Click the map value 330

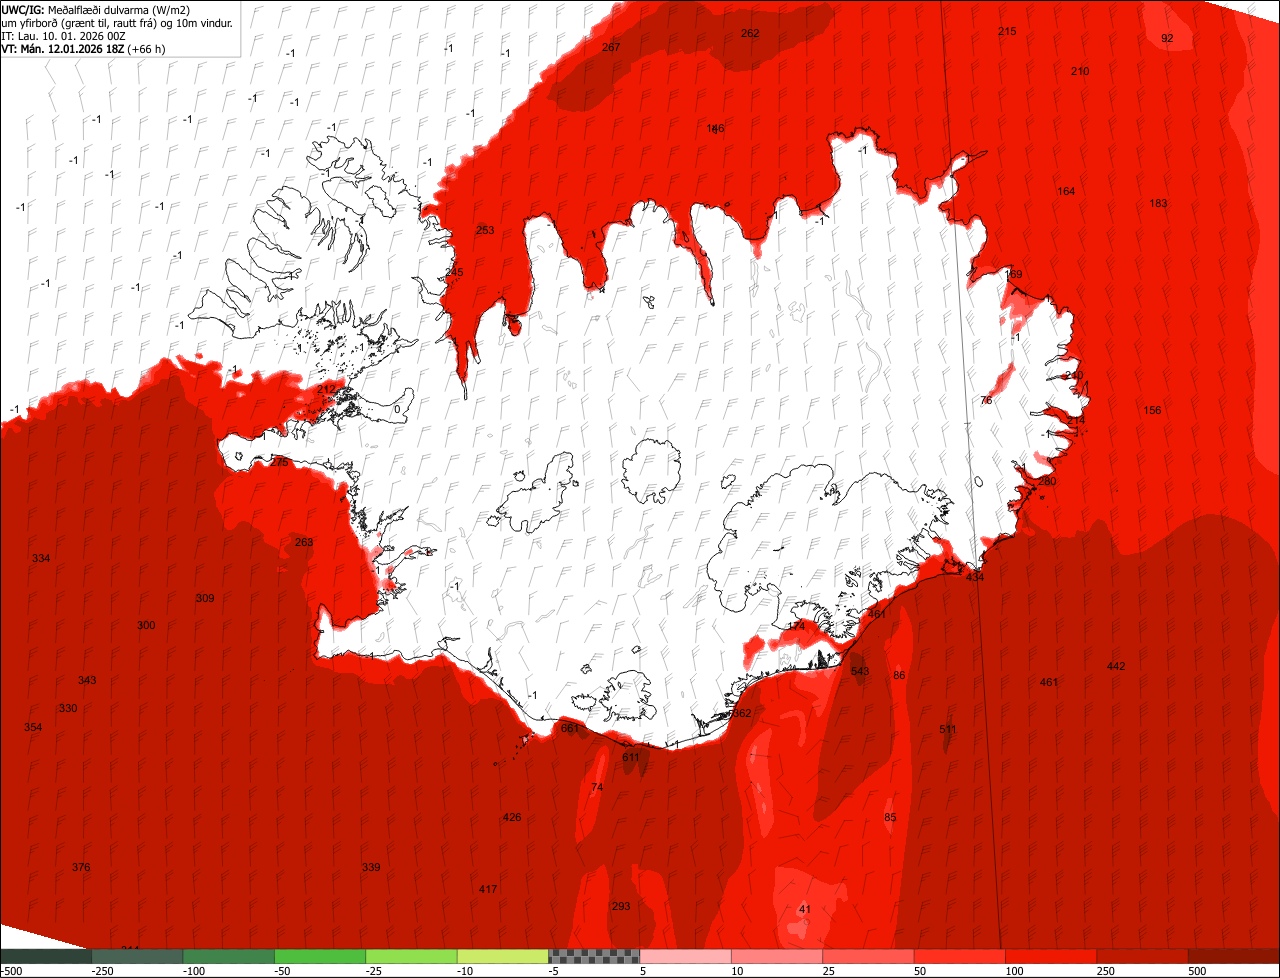[x=68, y=708]
